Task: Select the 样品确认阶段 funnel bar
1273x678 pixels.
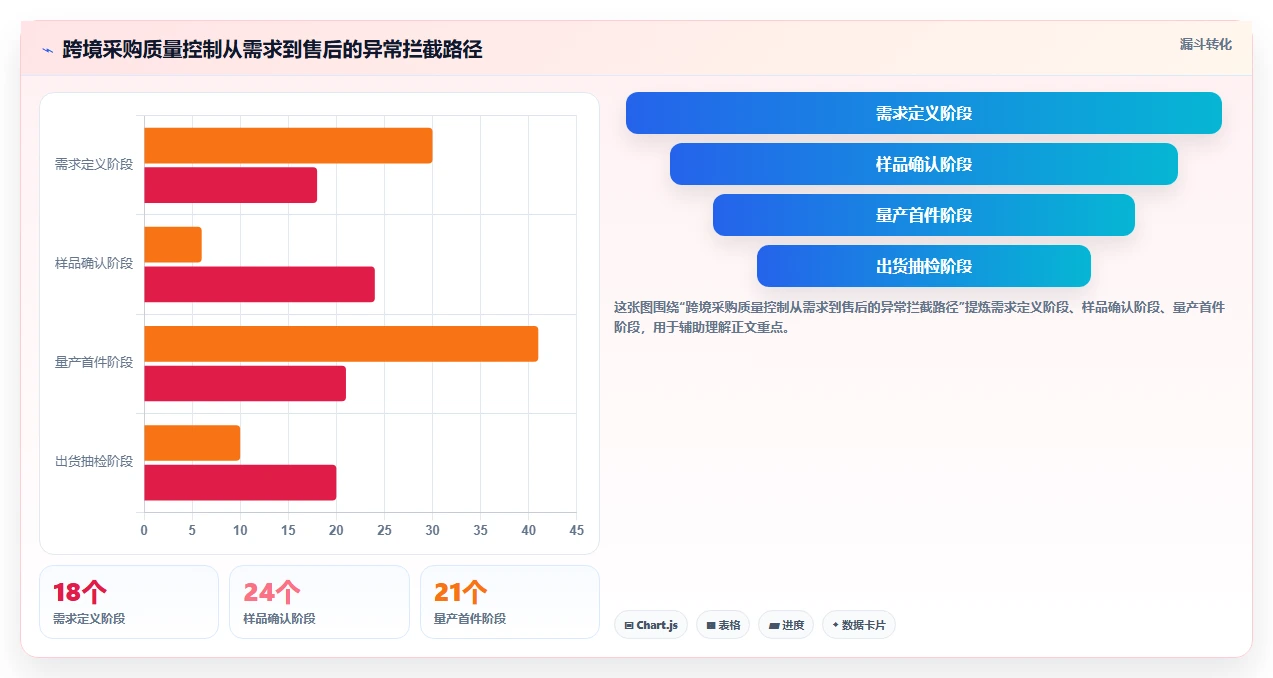Action: (924, 164)
